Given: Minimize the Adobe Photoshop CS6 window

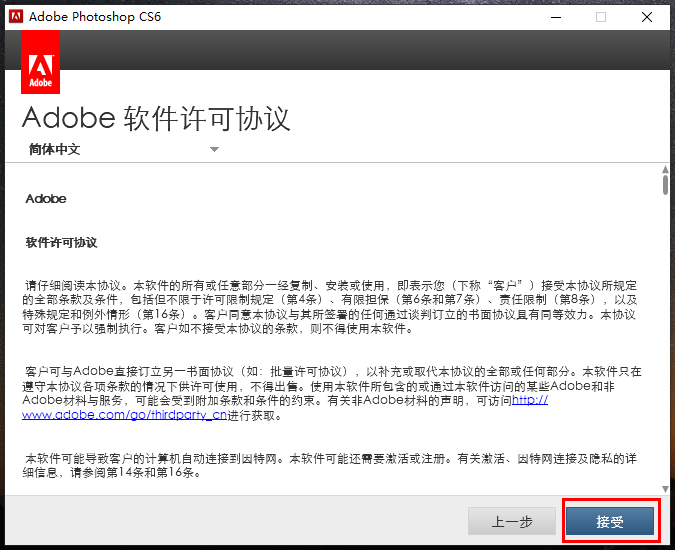Looking at the screenshot, I should click(556, 17).
